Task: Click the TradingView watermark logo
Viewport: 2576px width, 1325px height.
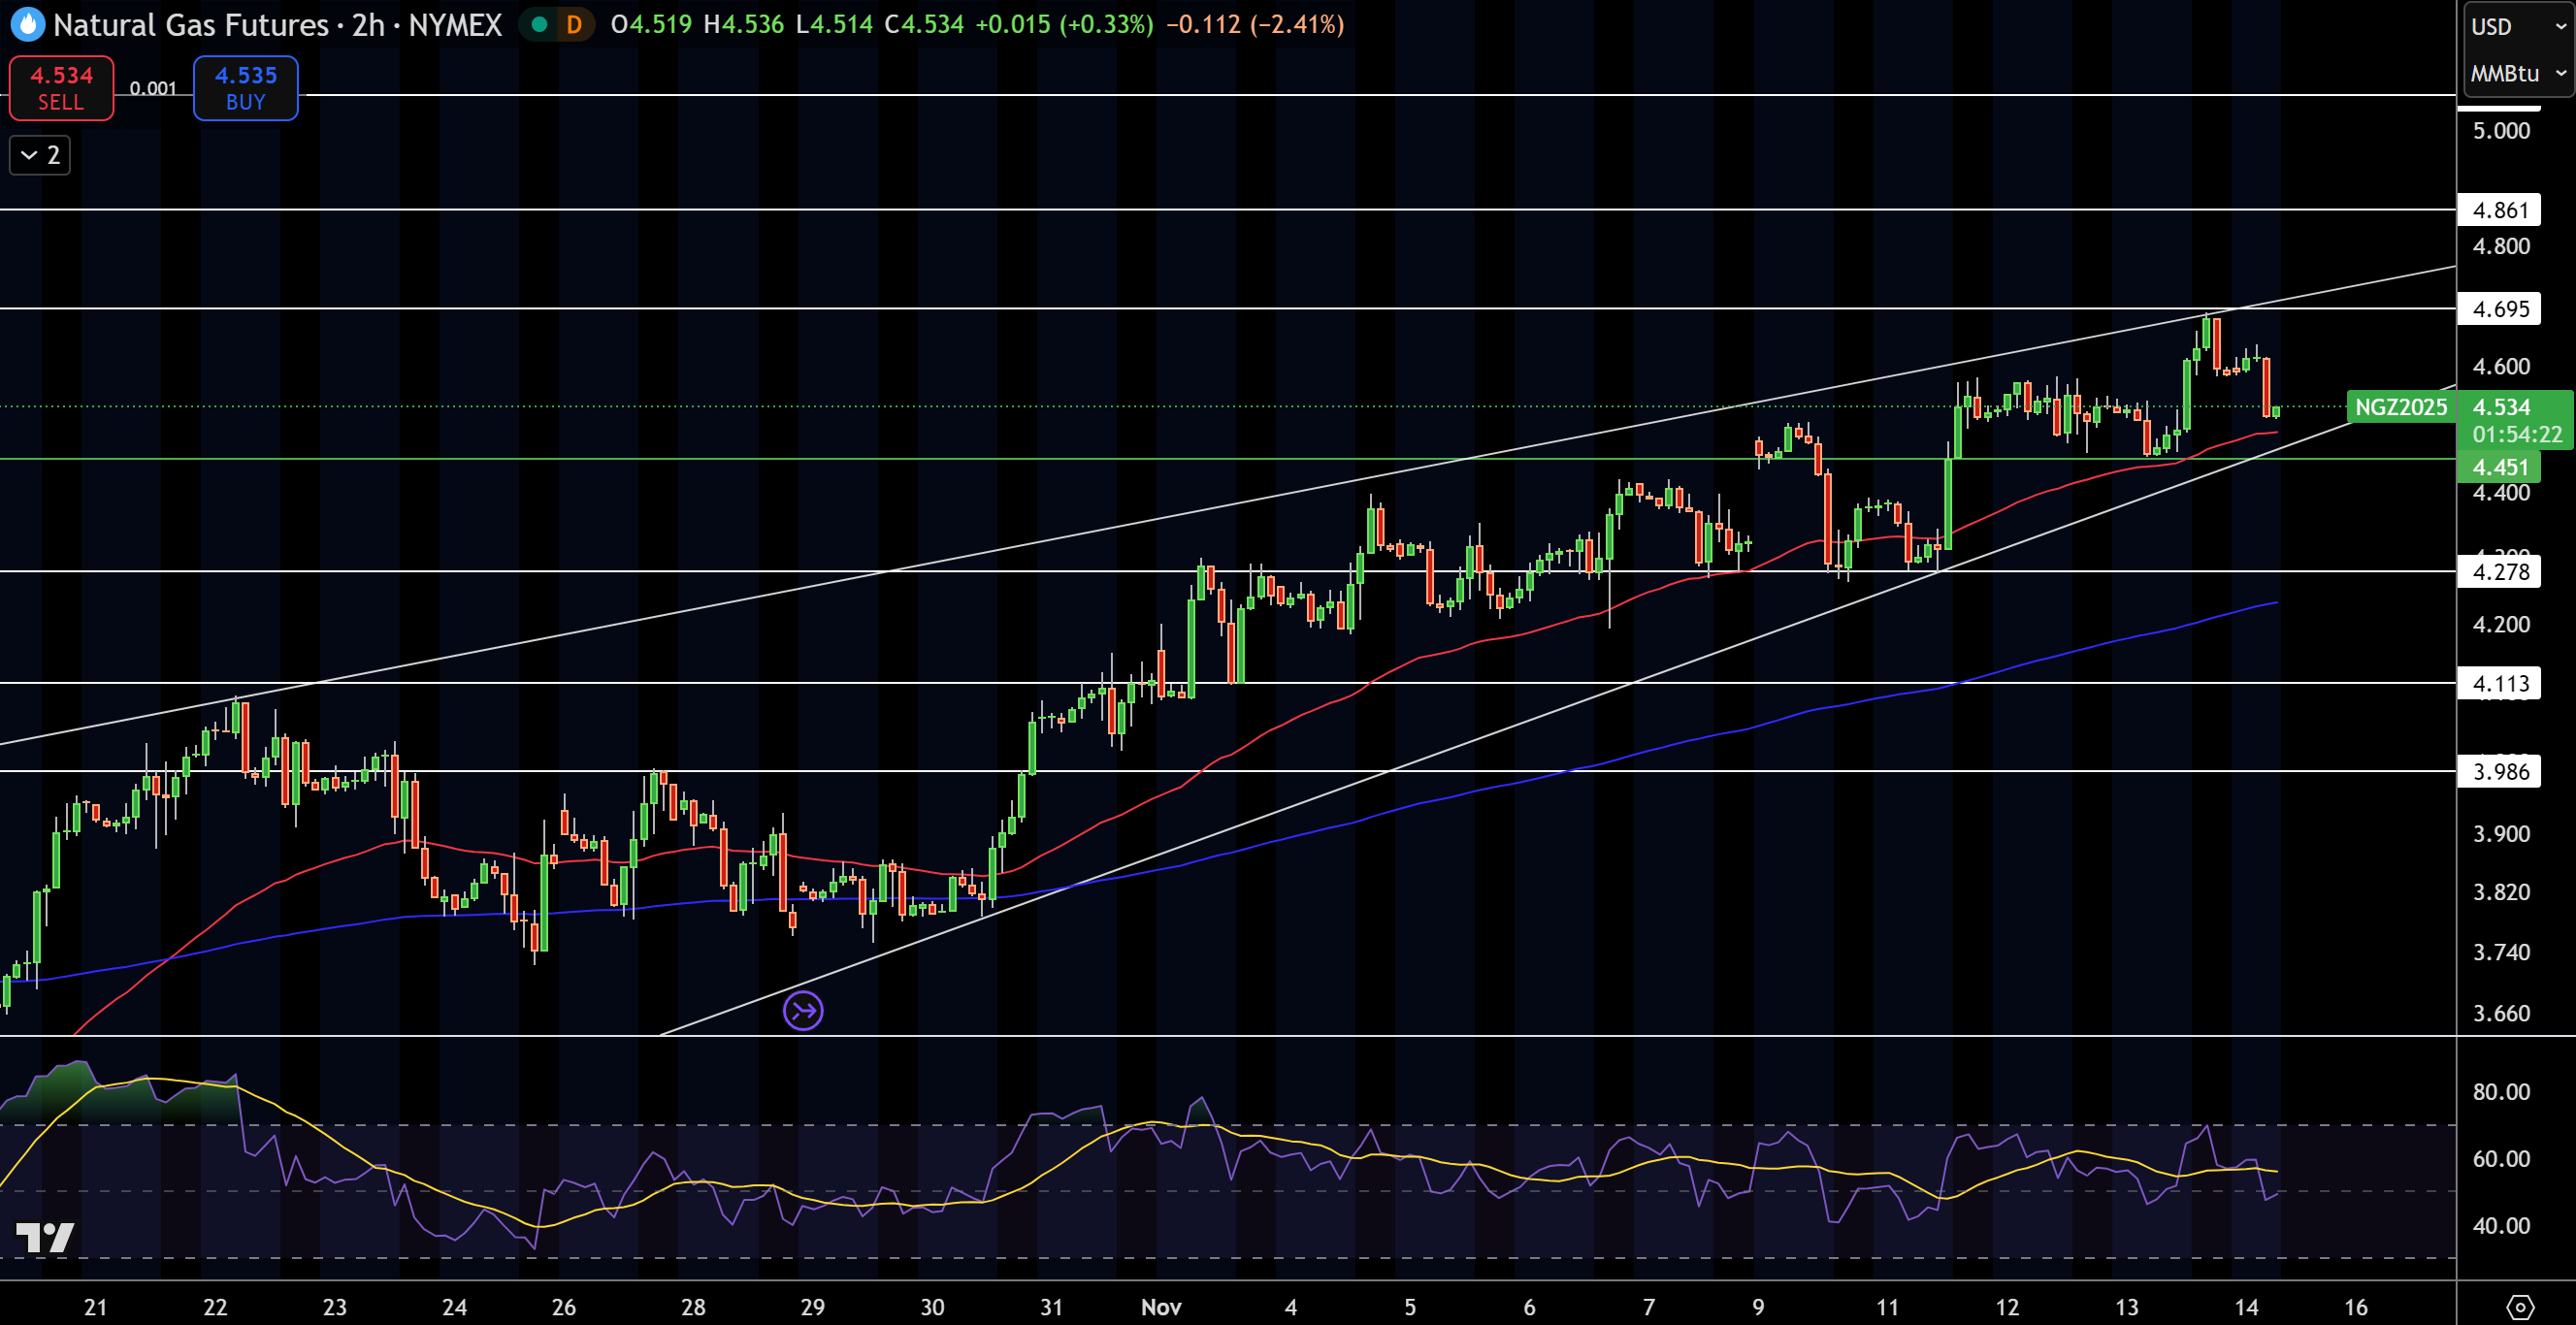Action: (45, 1237)
